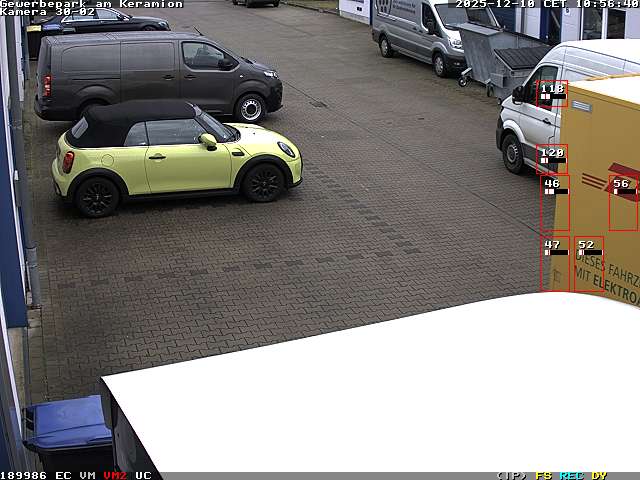
Task: Select detection box labeled 52
Action: point(588,264)
